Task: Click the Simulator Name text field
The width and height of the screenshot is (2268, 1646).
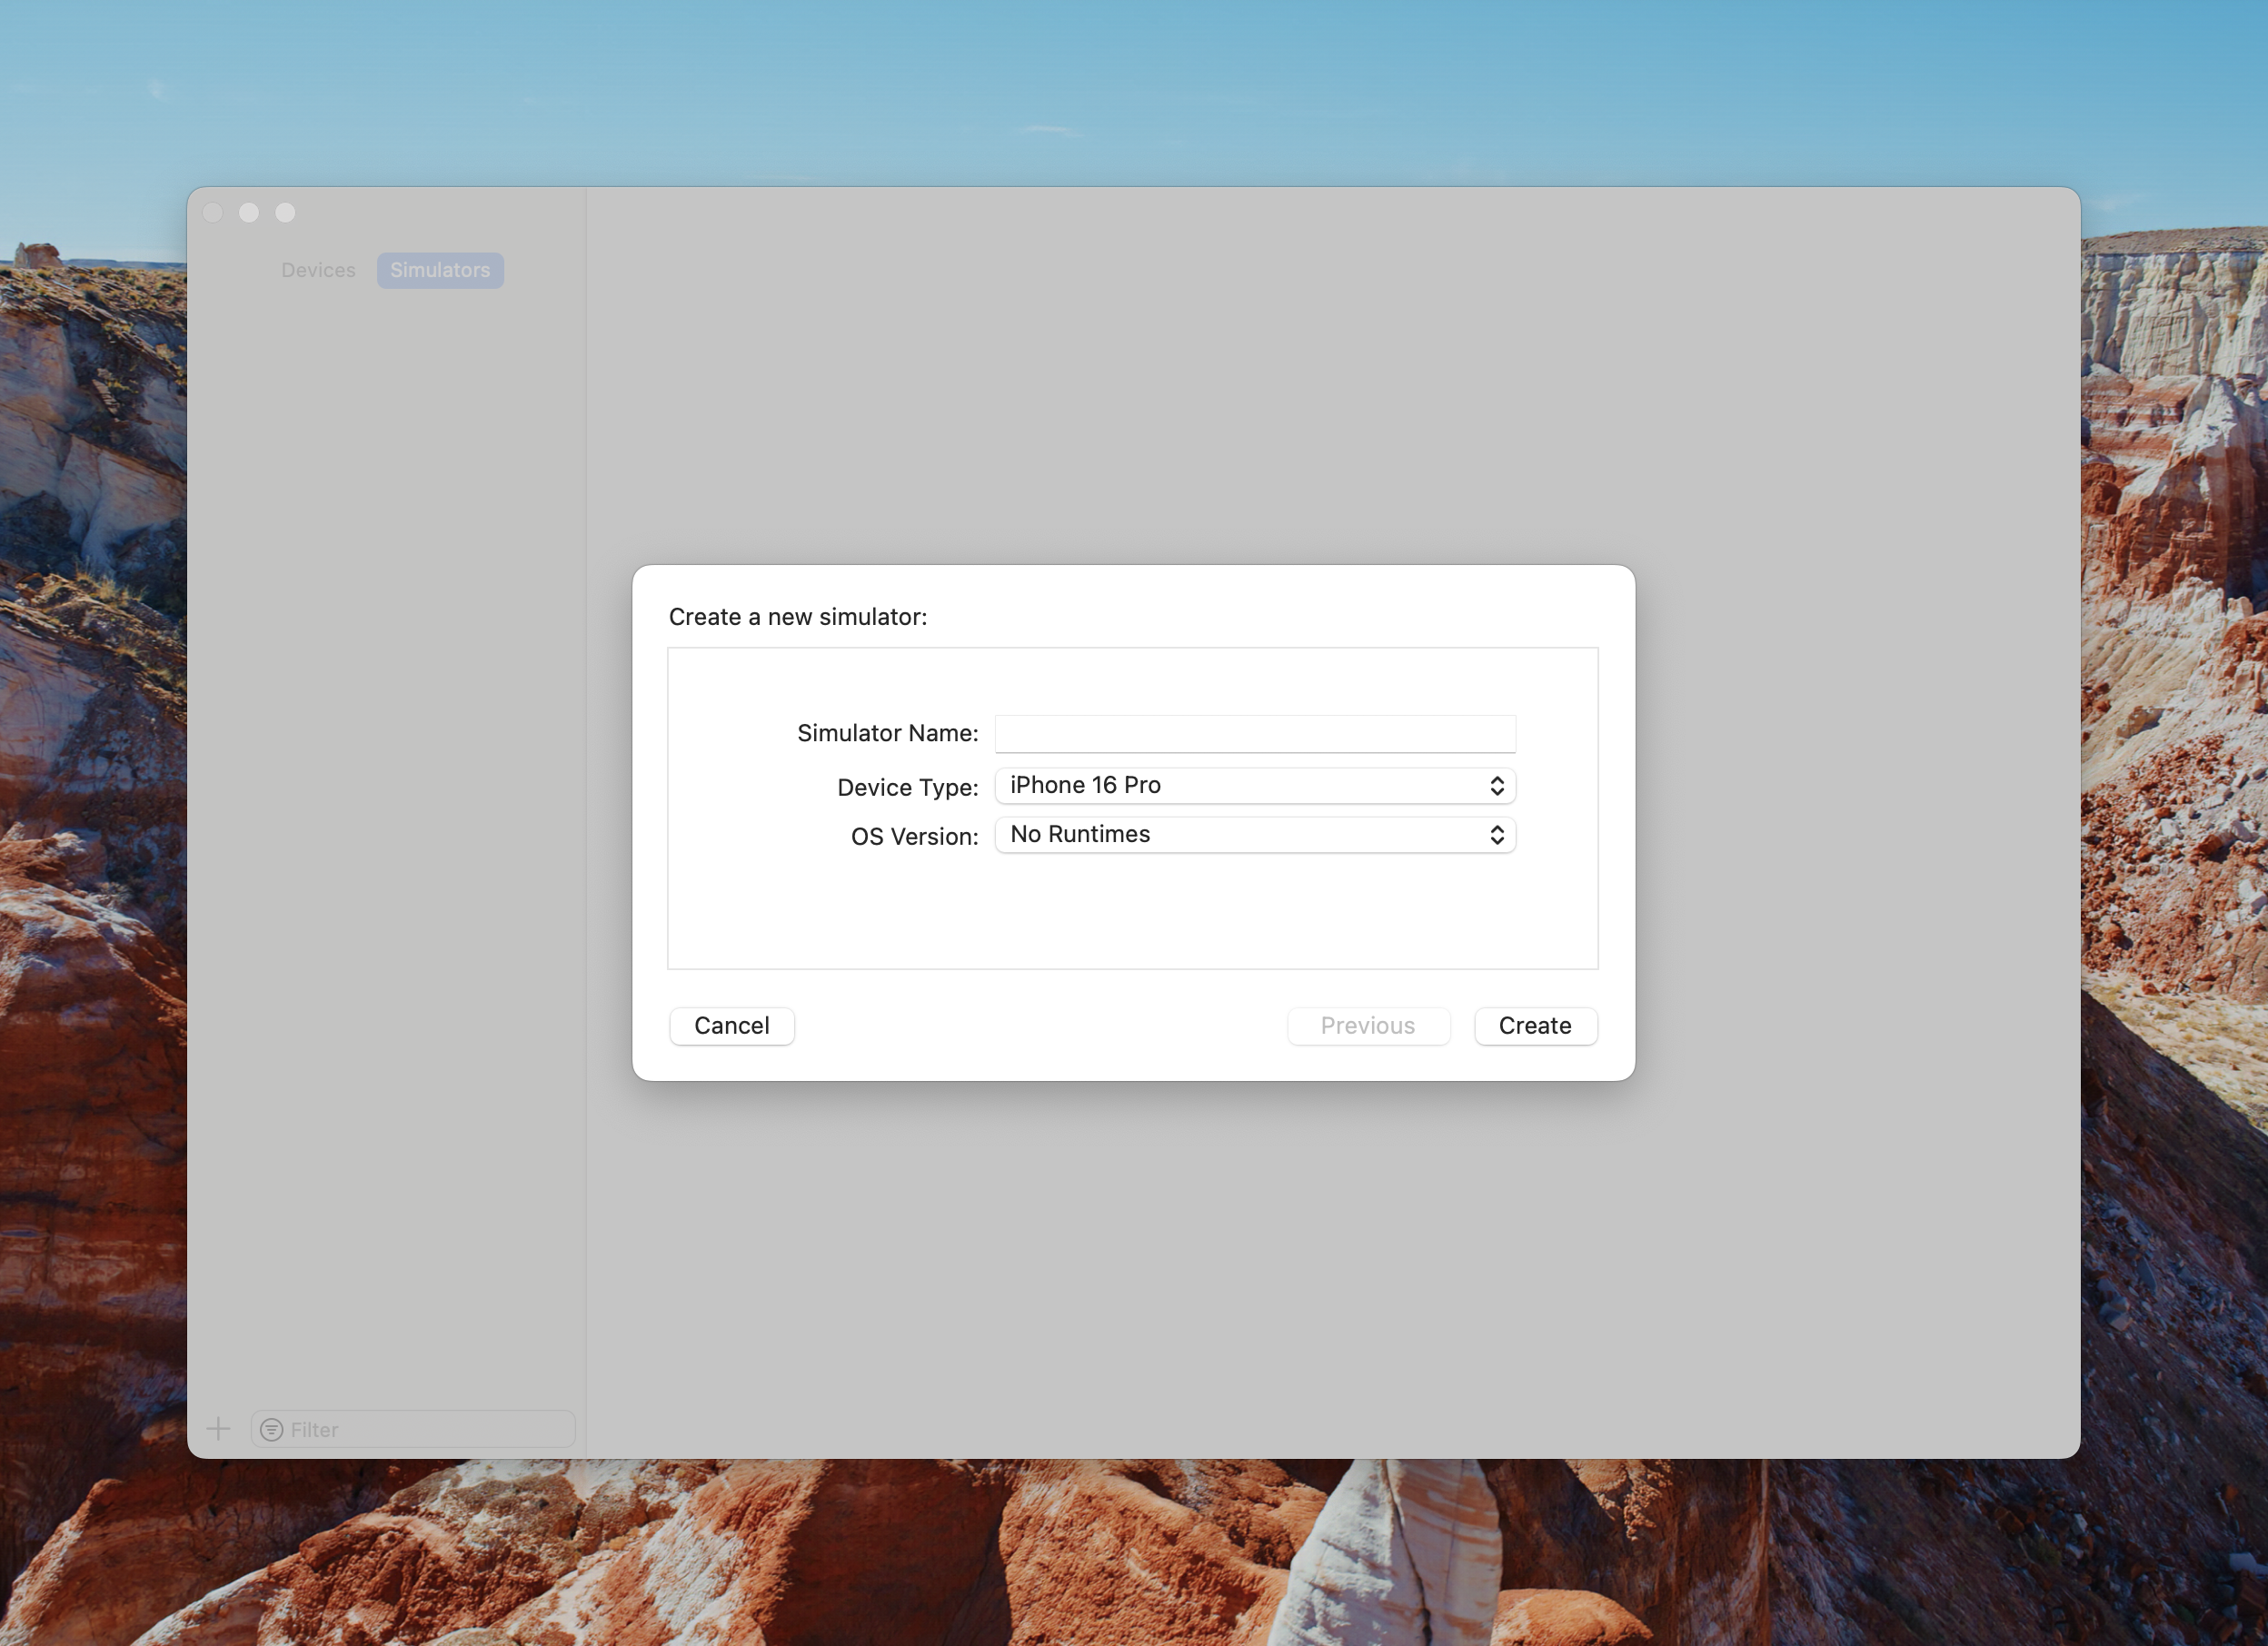Action: [x=1254, y=733]
